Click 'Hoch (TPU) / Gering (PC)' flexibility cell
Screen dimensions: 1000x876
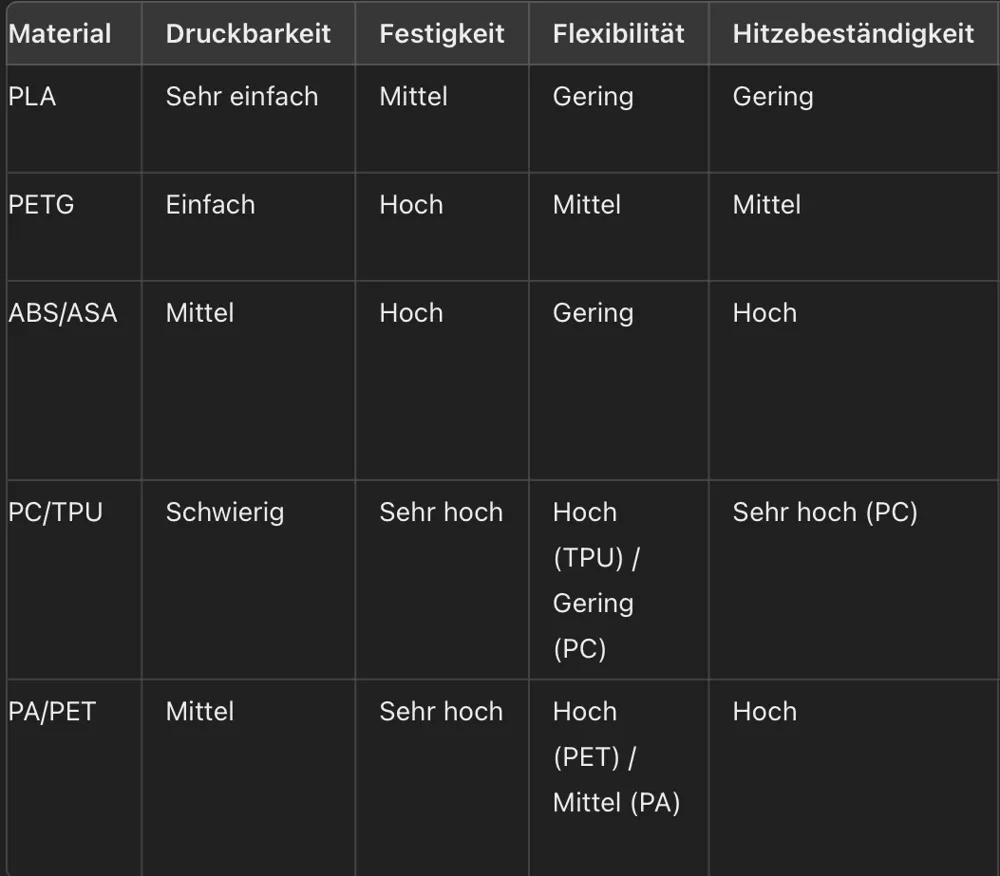tap(619, 580)
